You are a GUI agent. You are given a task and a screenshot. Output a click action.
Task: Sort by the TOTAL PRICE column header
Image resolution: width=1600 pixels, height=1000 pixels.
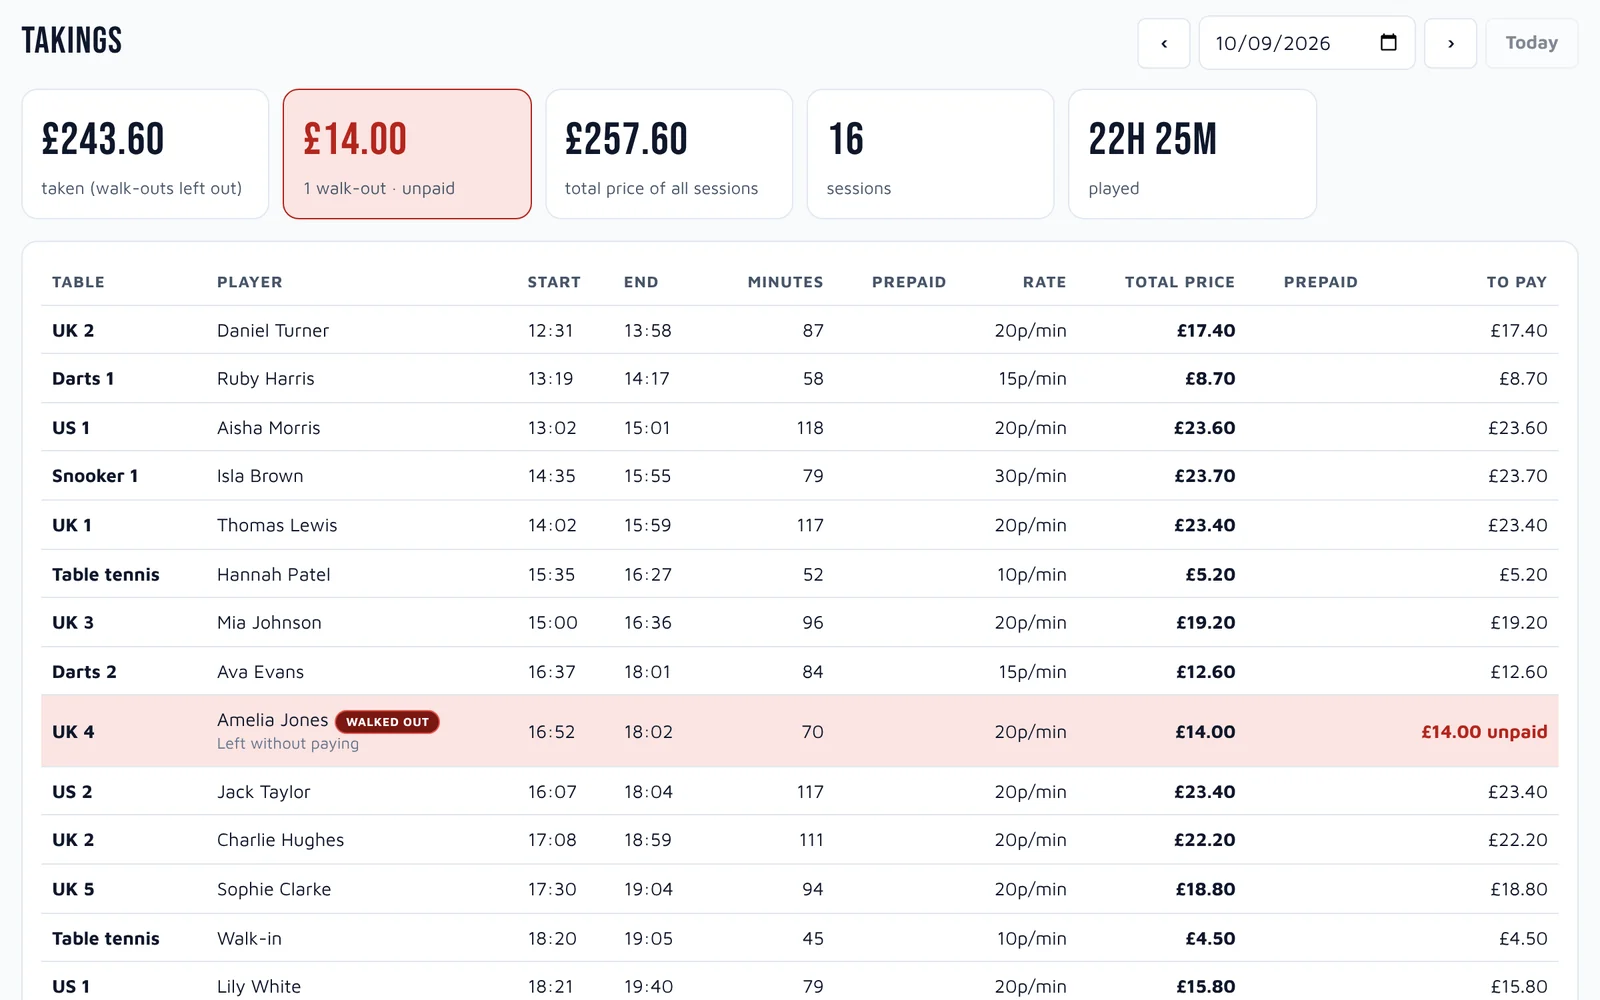coord(1180,282)
